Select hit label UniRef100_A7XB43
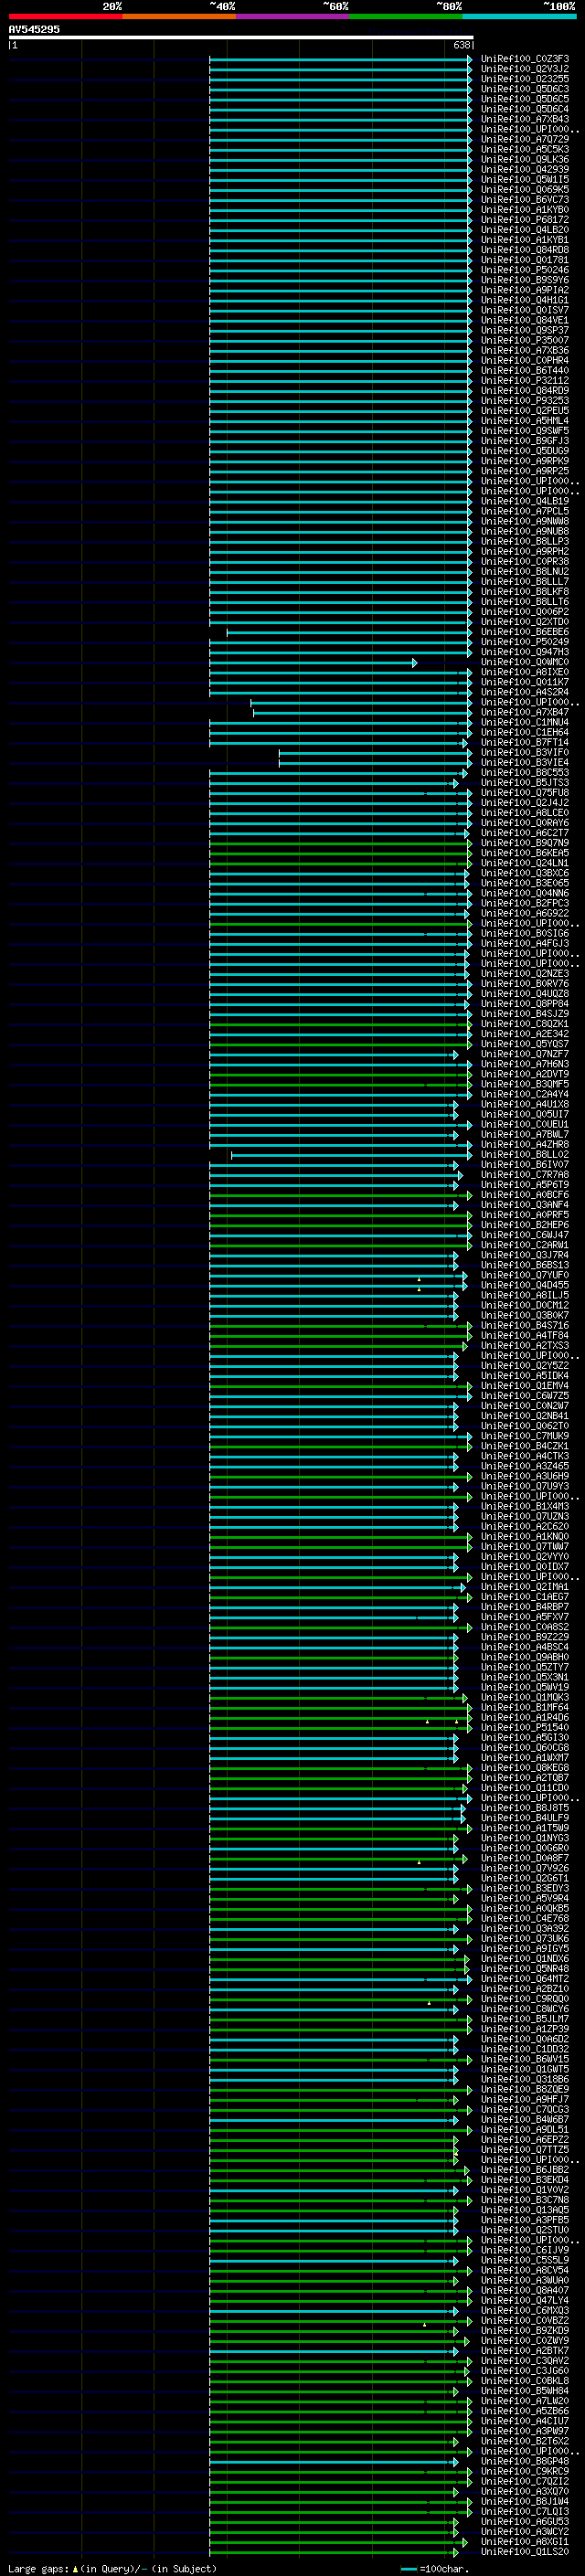 pos(524,119)
